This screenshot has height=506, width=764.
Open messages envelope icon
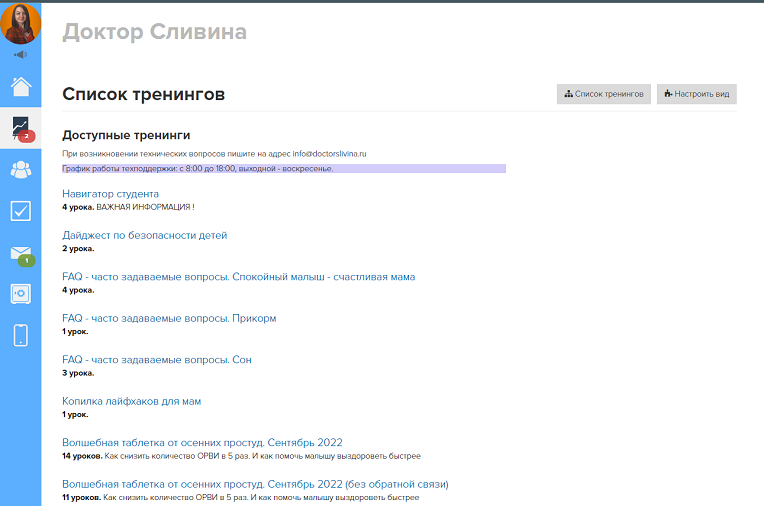(20, 252)
